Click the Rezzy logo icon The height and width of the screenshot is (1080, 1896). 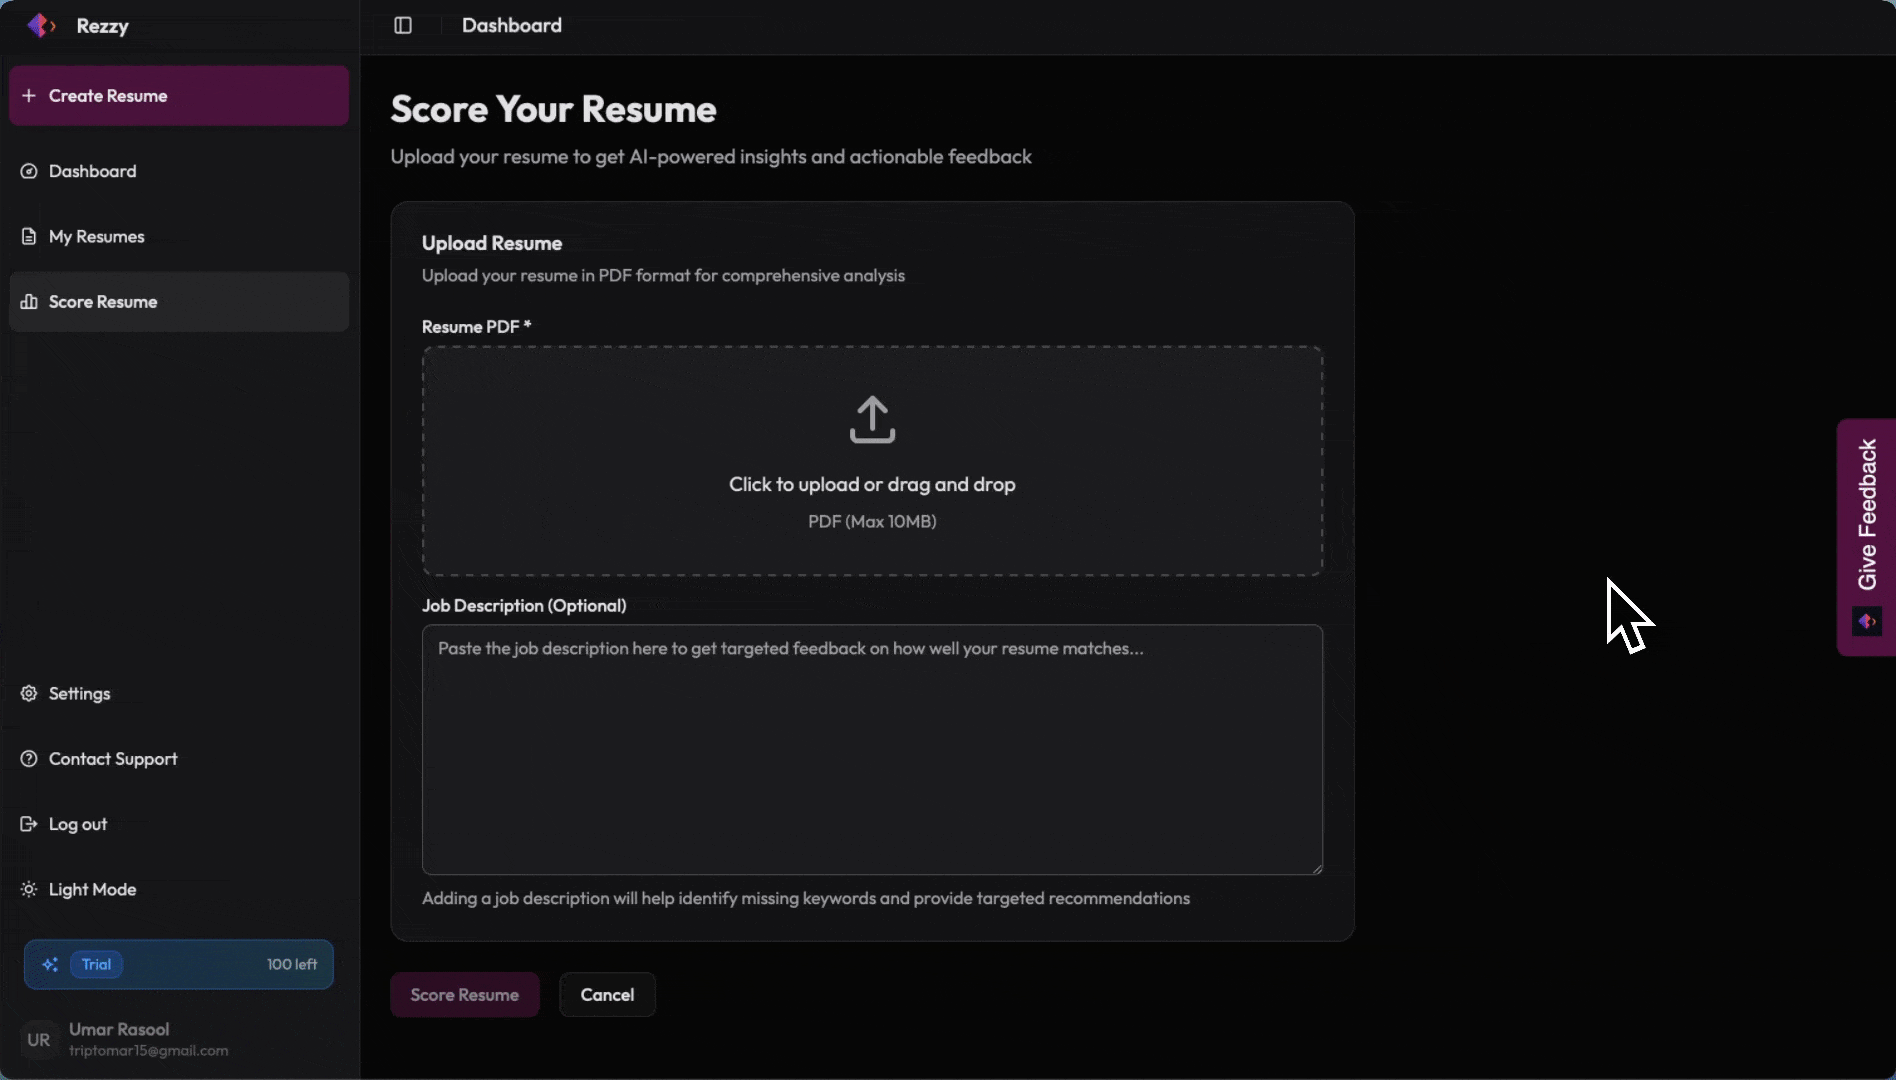tap(40, 25)
